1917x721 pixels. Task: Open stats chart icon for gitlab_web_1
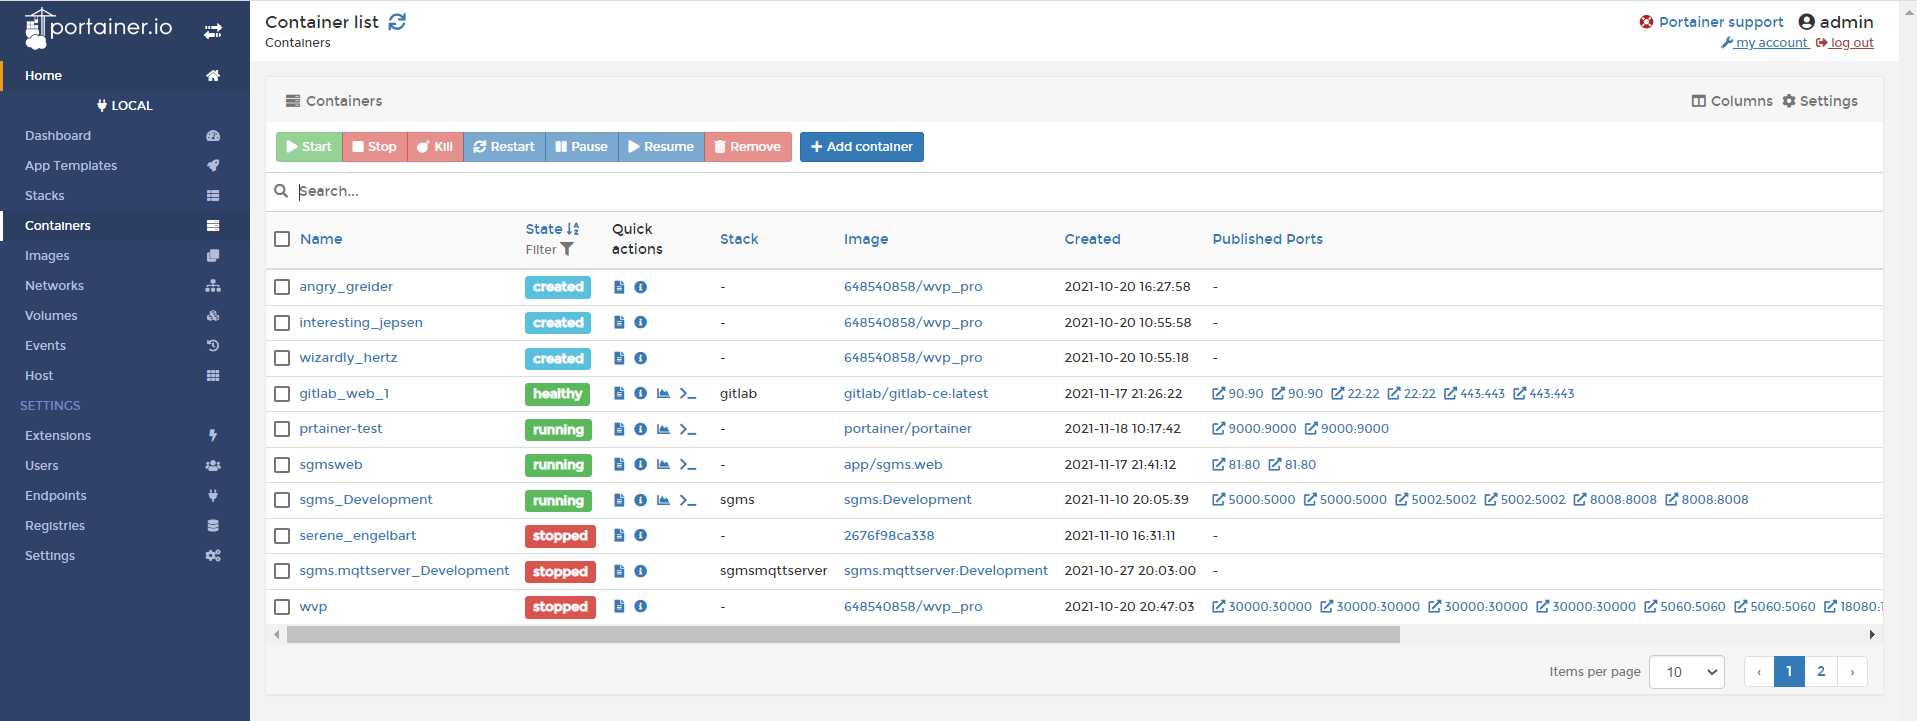pyautogui.click(x=663, y=394)
